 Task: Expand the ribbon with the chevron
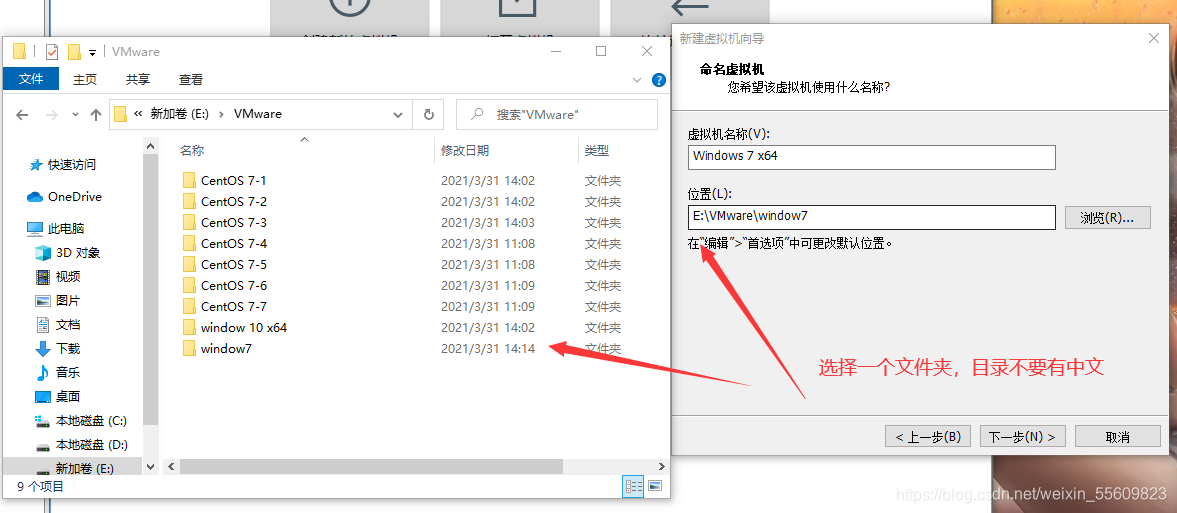(637, 80)
